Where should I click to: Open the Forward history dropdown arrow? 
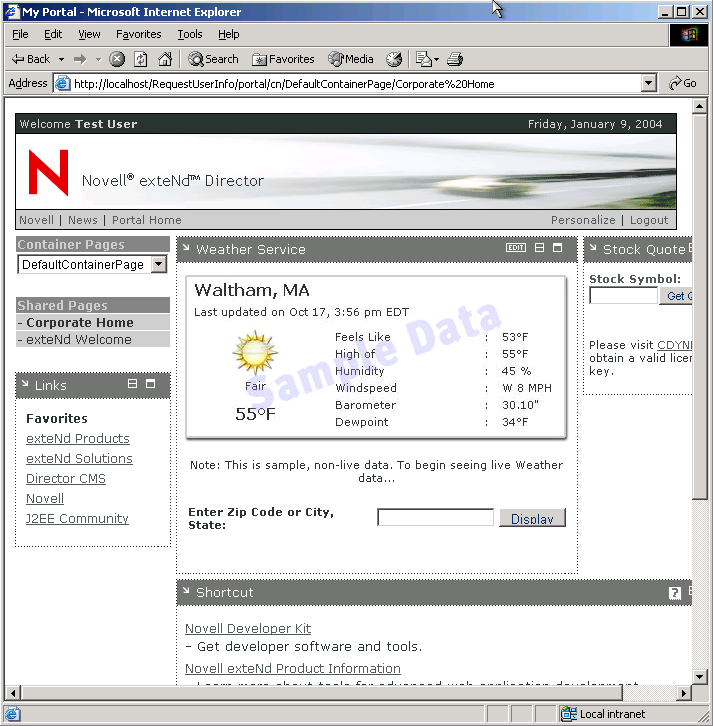[x=98, y=59]
